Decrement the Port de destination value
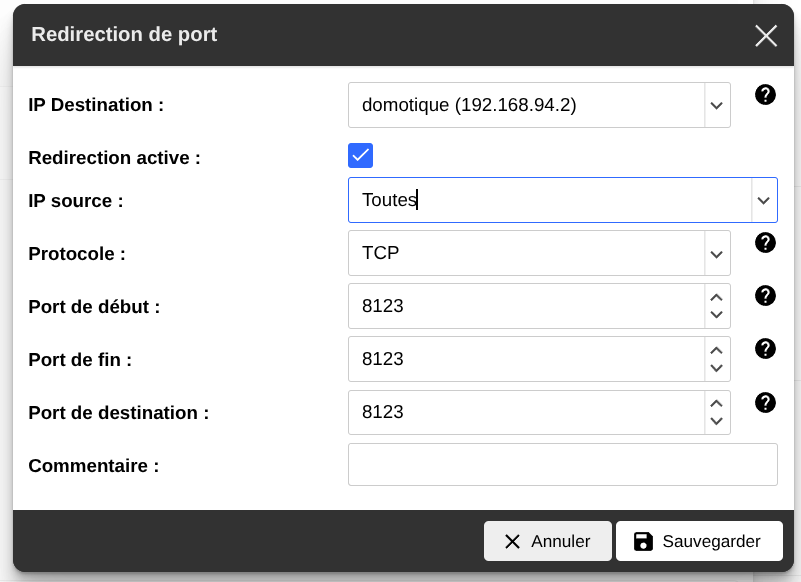The width and height of the screenshot is (801, 582). tap(716, 421)
